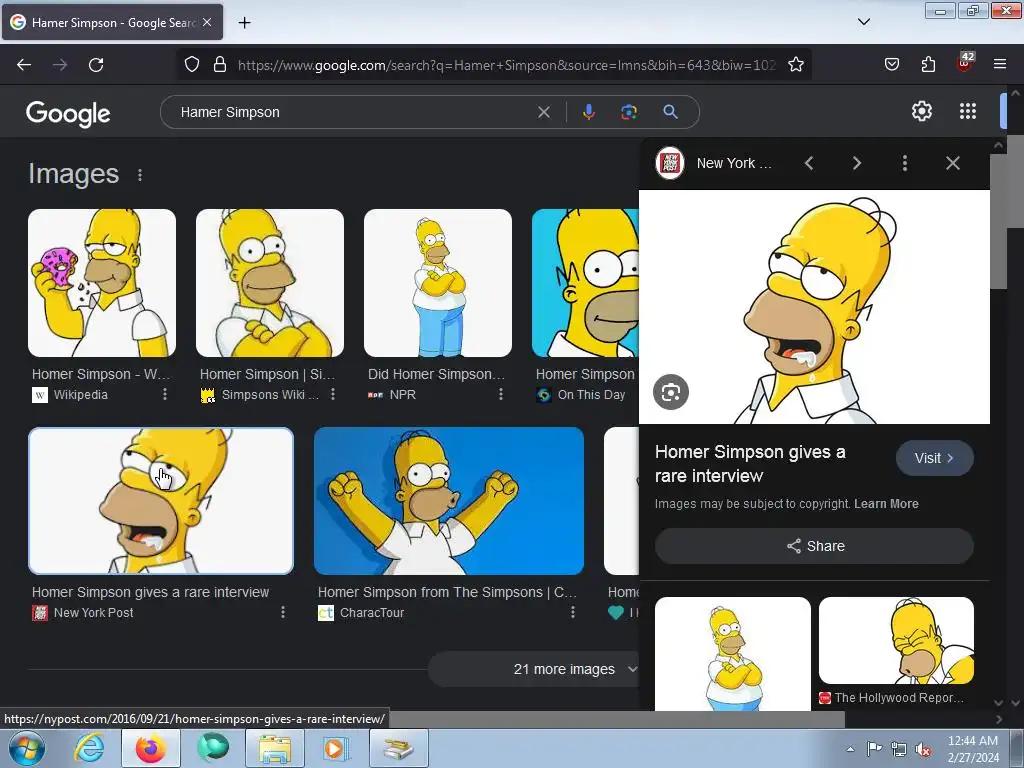Viewport: 1024px width, 768px height.
Task: Open the NPR Homer Simpson thumbnail
Action: pyautogui.click(x=438, y=283)
